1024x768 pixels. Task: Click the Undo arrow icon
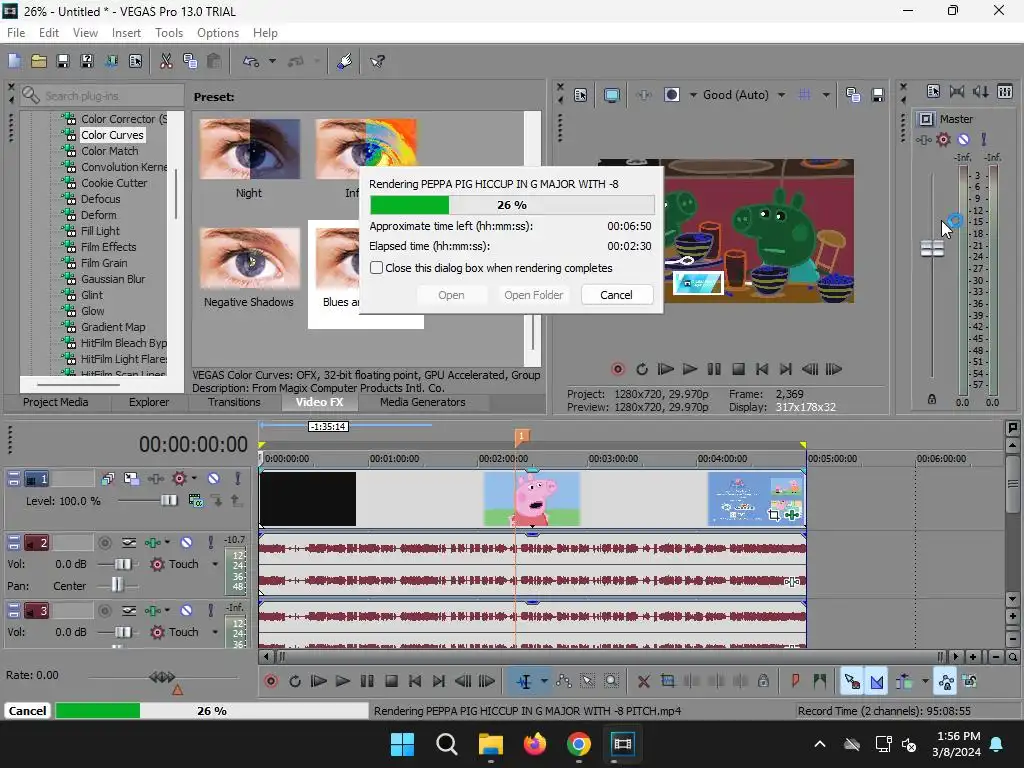tap(251, 61)
